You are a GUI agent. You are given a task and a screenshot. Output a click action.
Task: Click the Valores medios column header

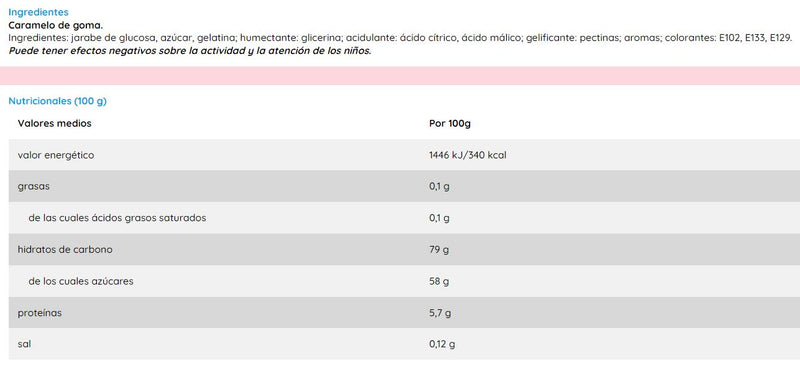point(55,124)
